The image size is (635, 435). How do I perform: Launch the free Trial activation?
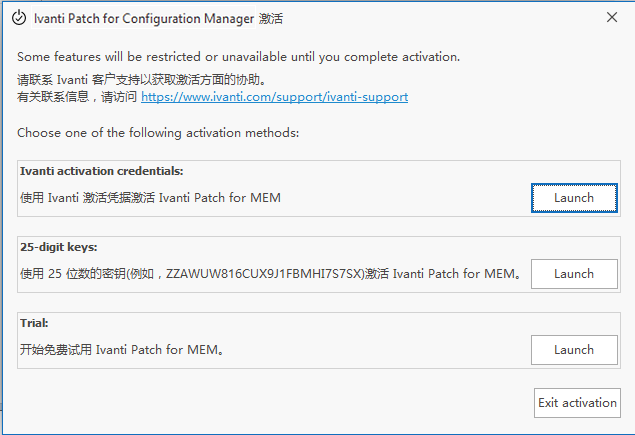[x=574, y=350]
